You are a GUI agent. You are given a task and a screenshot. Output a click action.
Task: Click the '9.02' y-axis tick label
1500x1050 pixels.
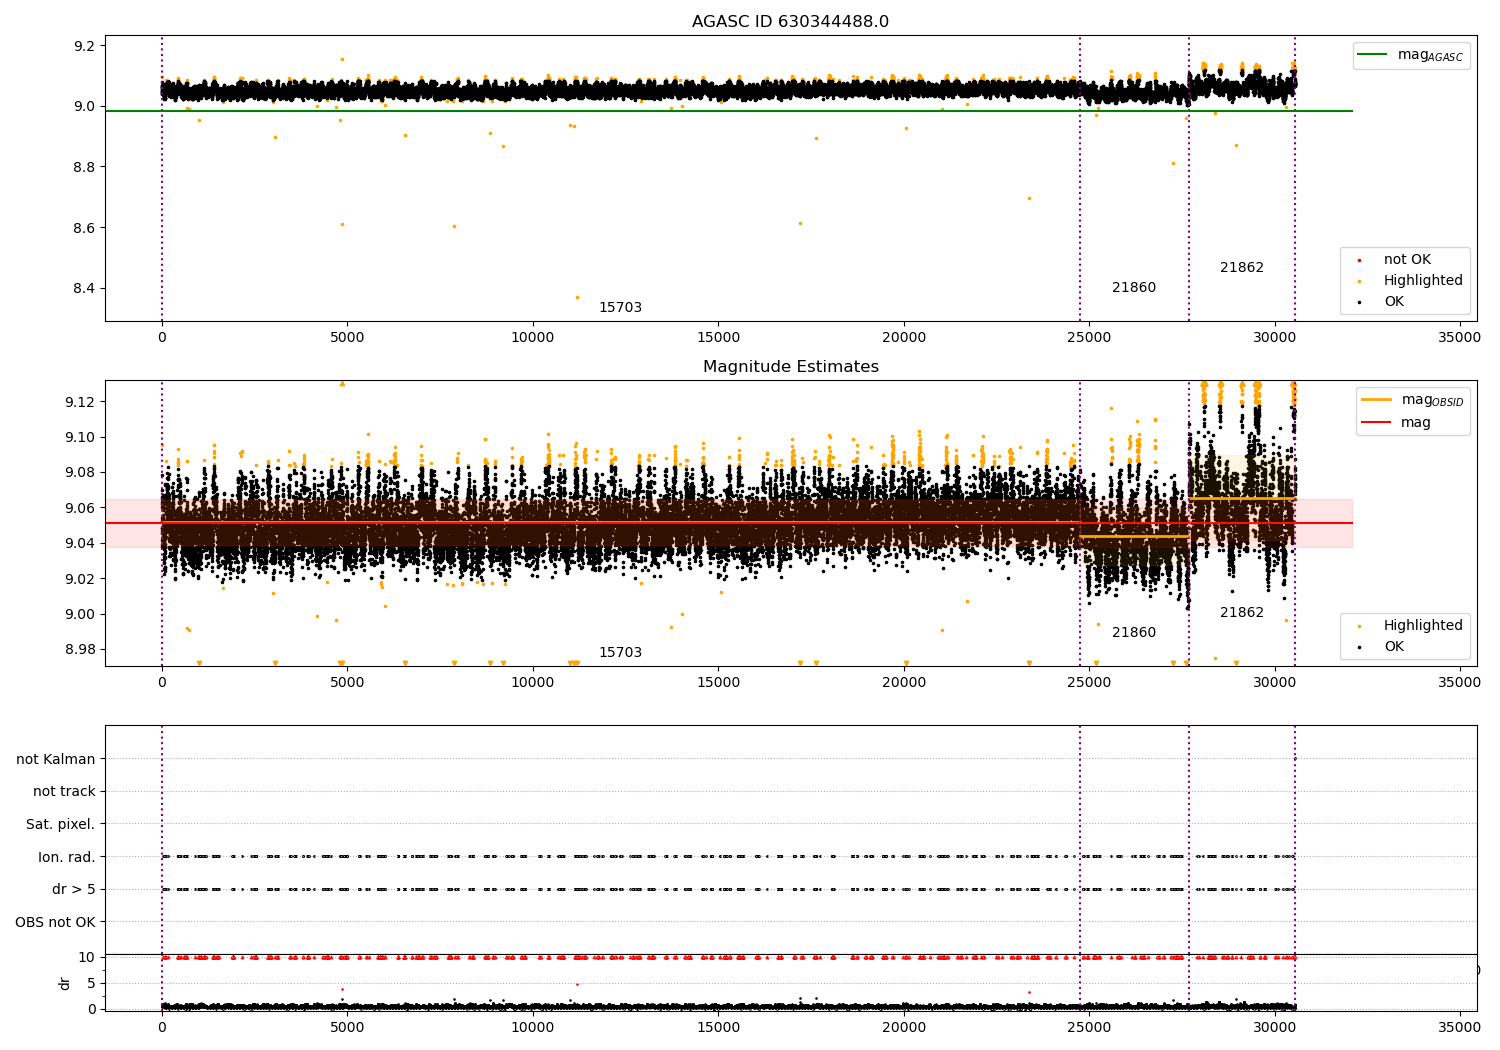pos(80,579)
